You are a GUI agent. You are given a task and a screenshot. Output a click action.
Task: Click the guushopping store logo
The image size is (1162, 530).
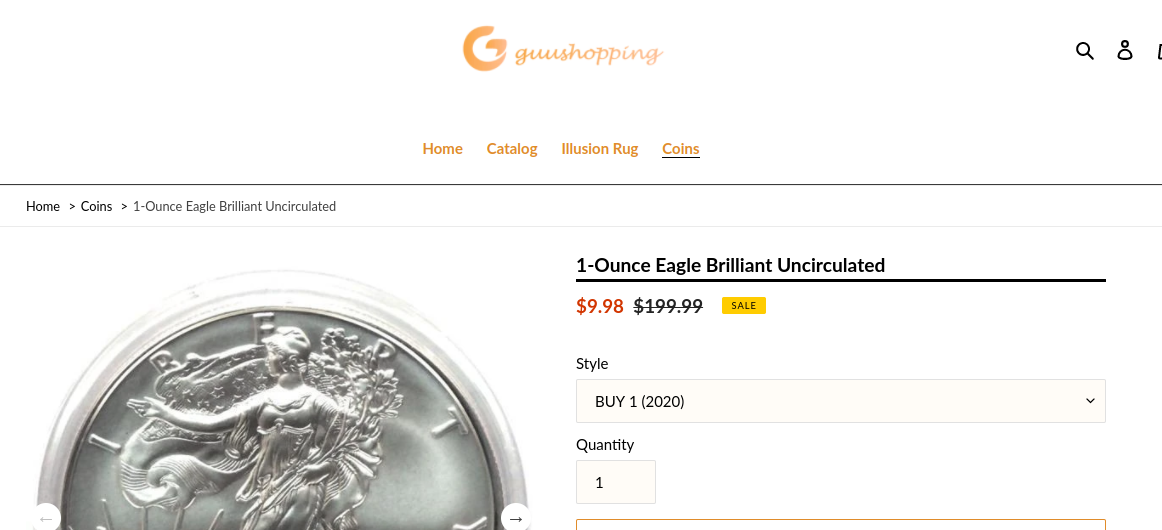(563, 50)
